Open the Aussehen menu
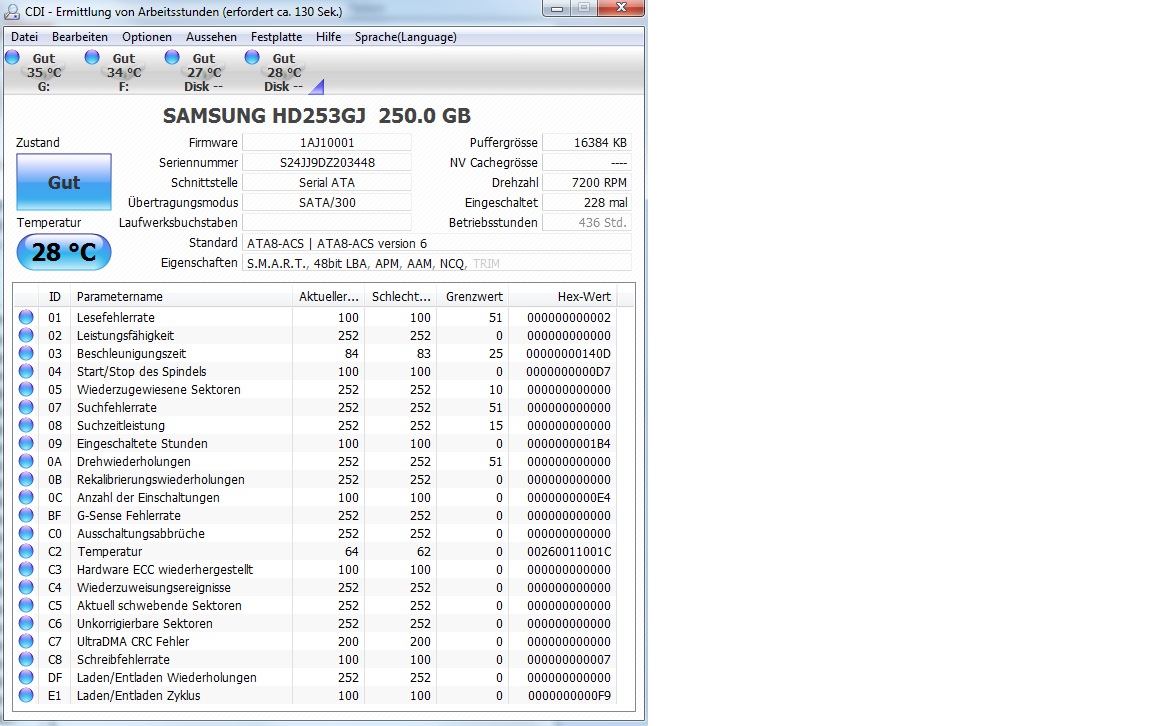Image resolution: width=1152 pixels, height=726 pixels. coord(211,37)
